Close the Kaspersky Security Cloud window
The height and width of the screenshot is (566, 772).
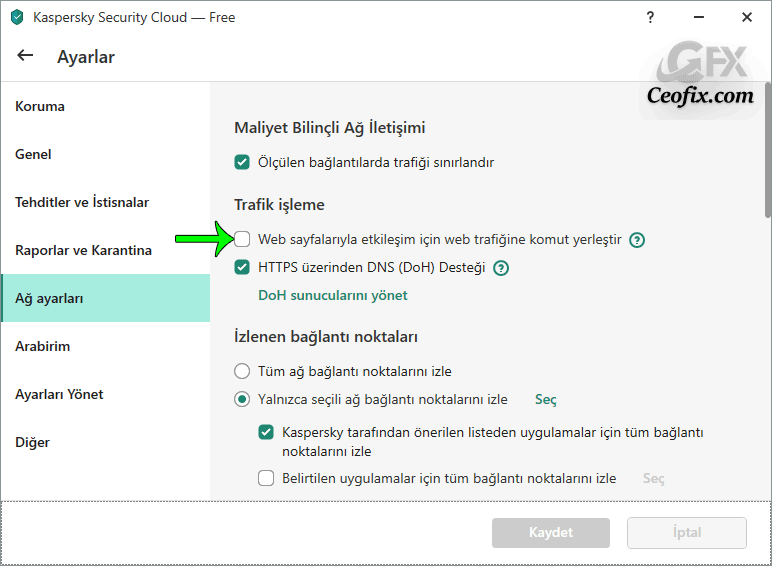click(x=746, y=17)
